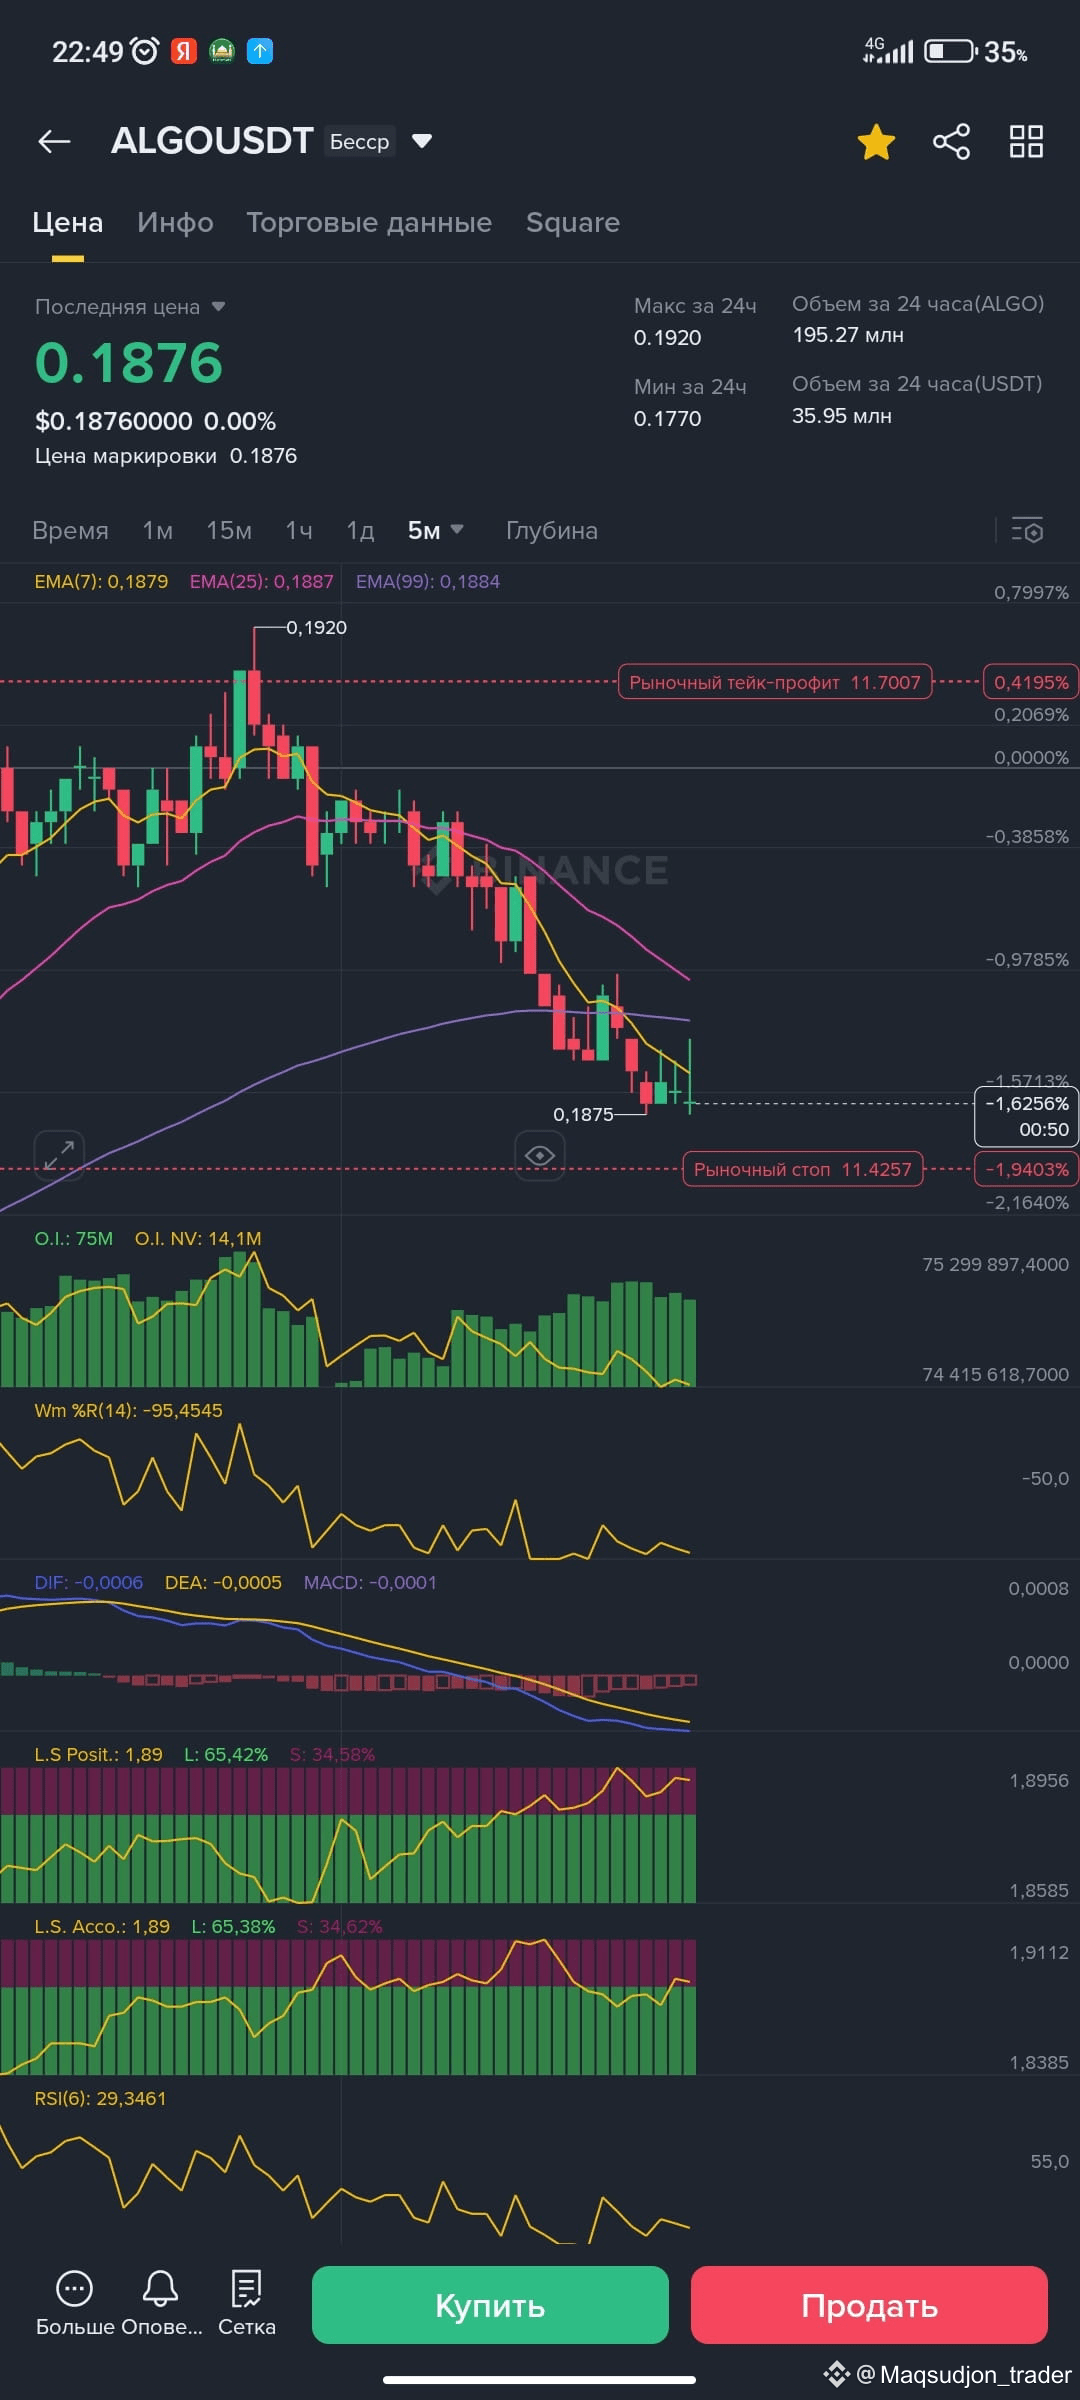
Task: Toggle the eye visibility icon on chart
Action: (540, 1156)
